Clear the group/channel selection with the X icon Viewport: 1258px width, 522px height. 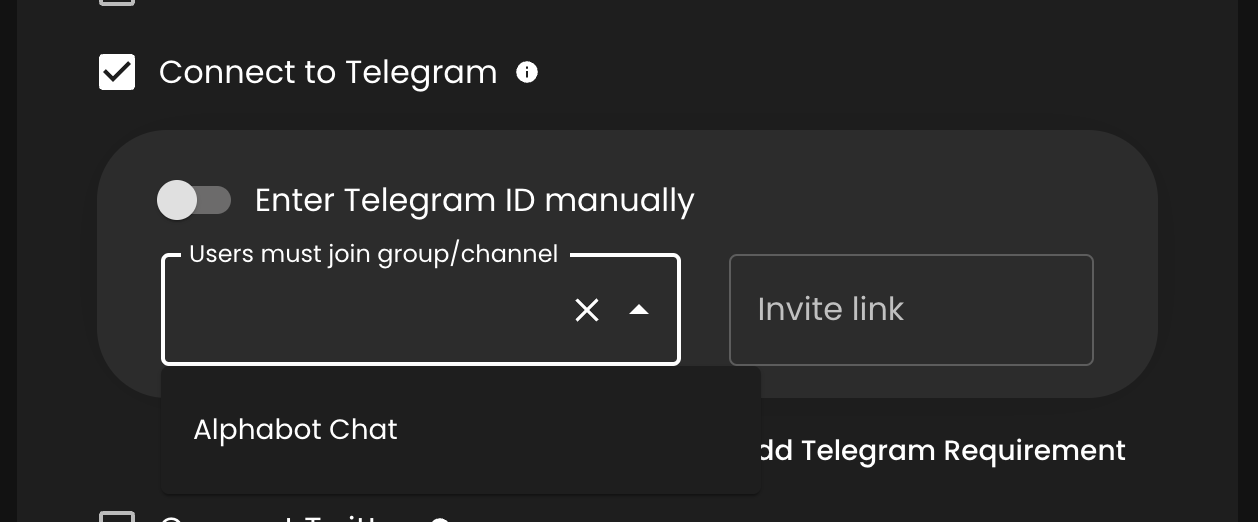pos(587,310)
